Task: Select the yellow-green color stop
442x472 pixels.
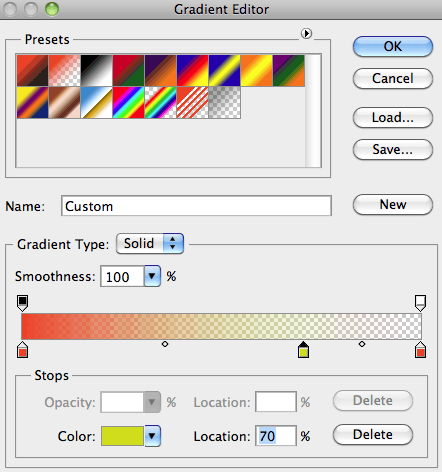Action: click(x=303, y=350)
